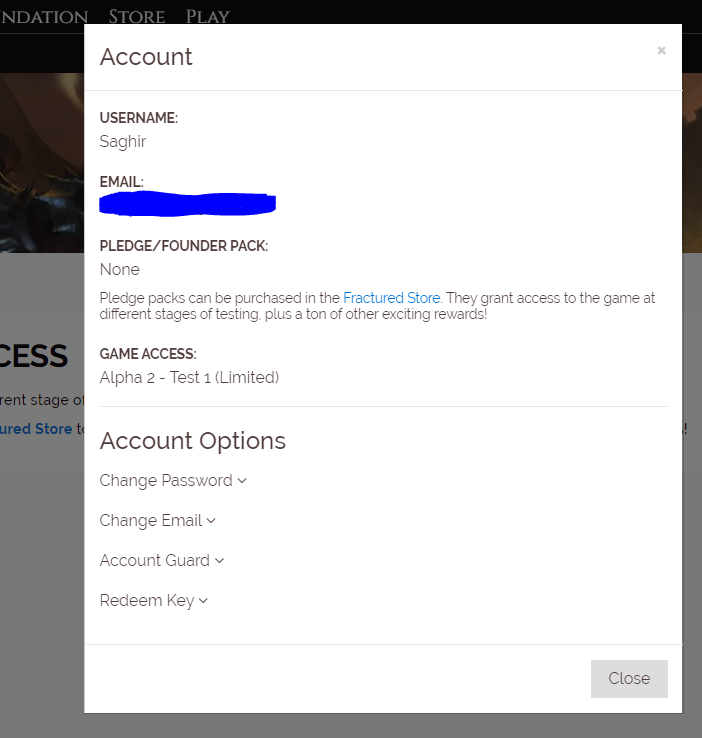
Task: Click the username value Saghir
Action: click(123, 142)
